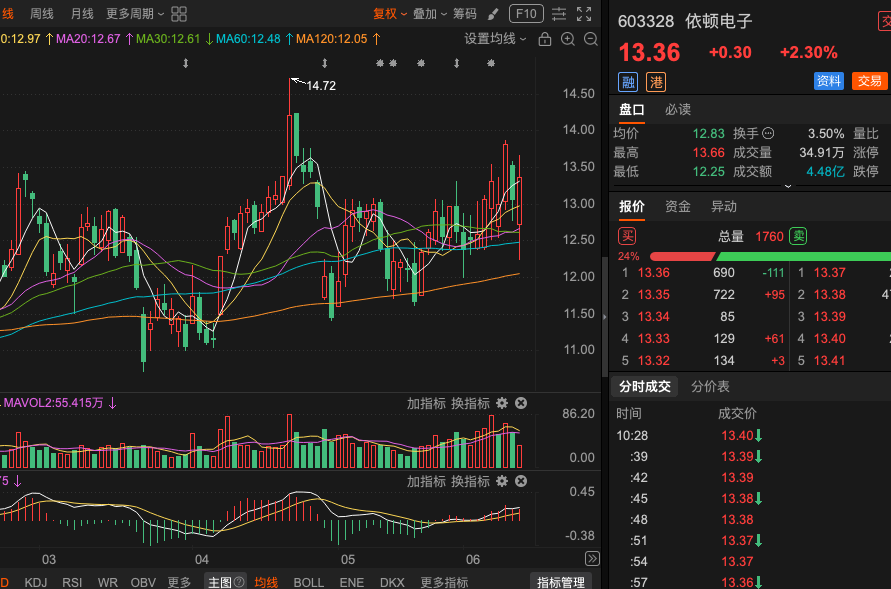
Task: Click the 14.72 high price marker
Action: [321, 86]
